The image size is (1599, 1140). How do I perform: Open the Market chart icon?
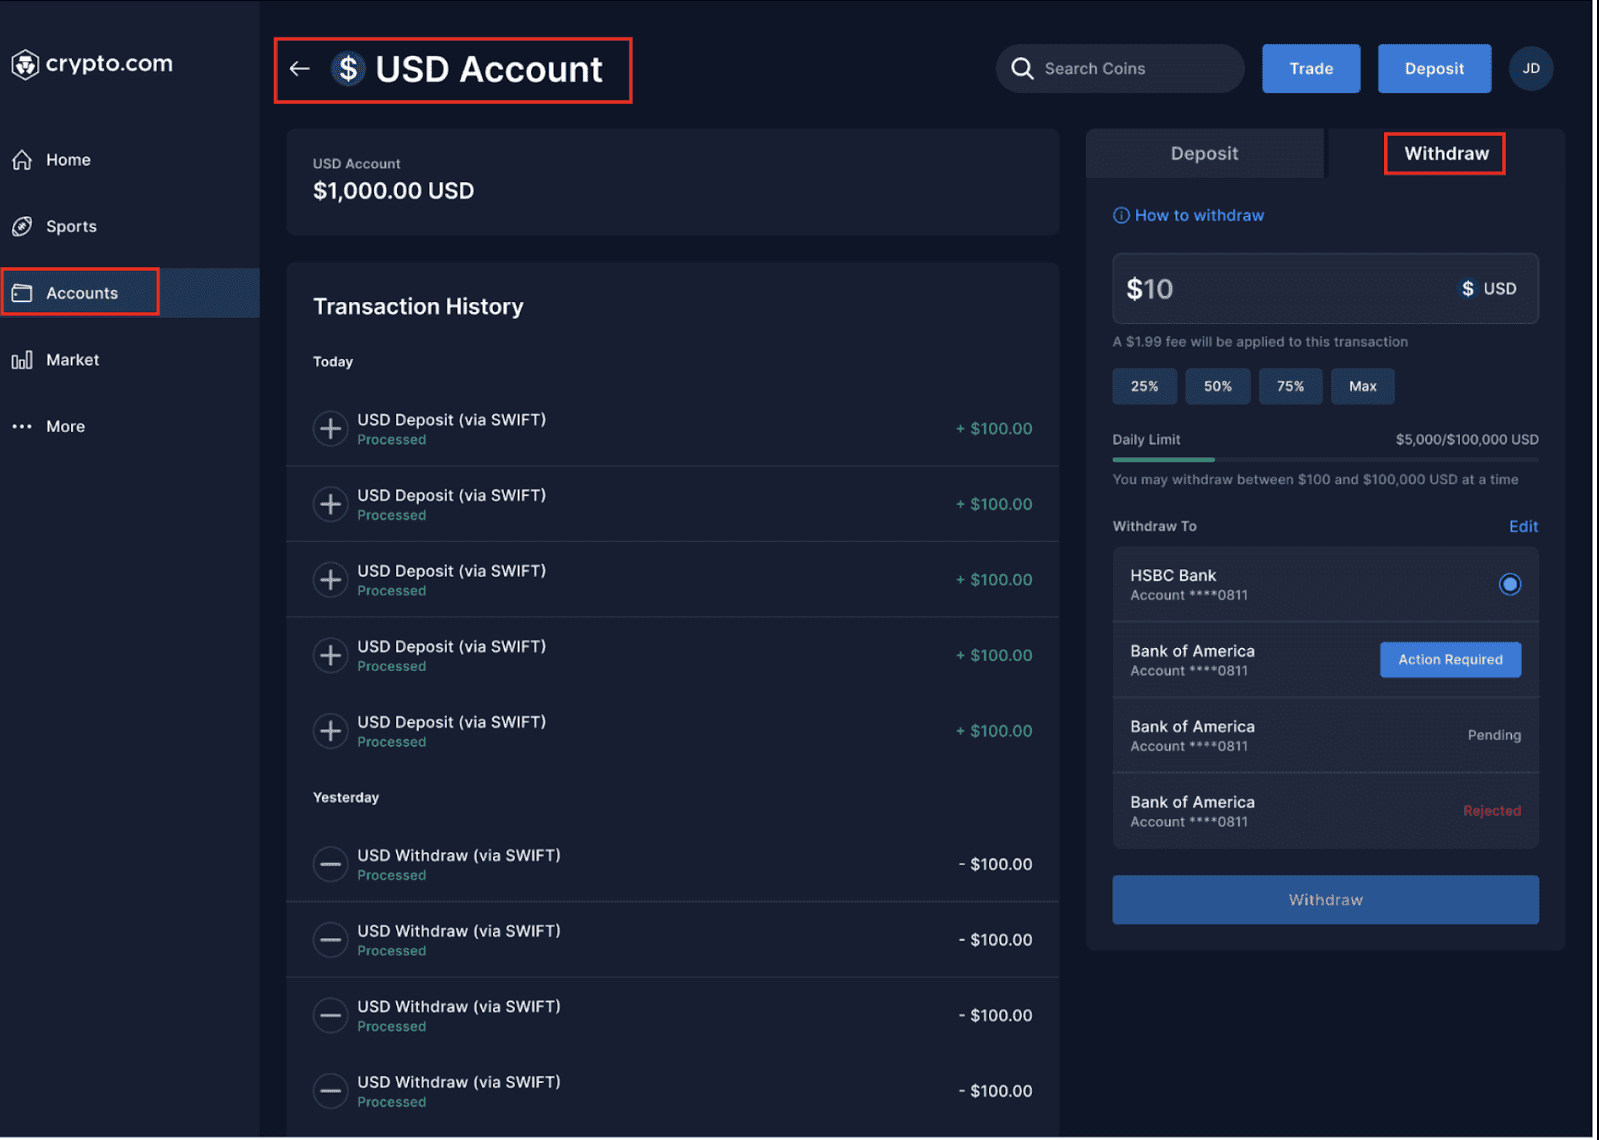(22, 360)
